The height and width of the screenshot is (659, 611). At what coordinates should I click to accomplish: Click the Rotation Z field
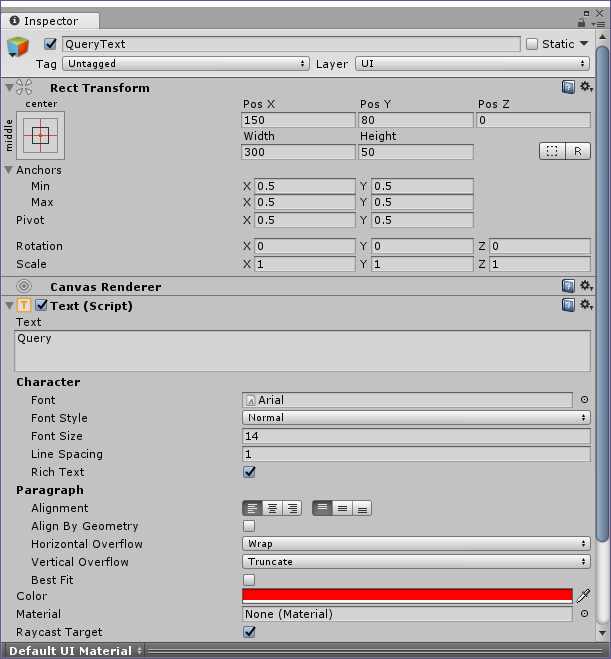point(540,246)
